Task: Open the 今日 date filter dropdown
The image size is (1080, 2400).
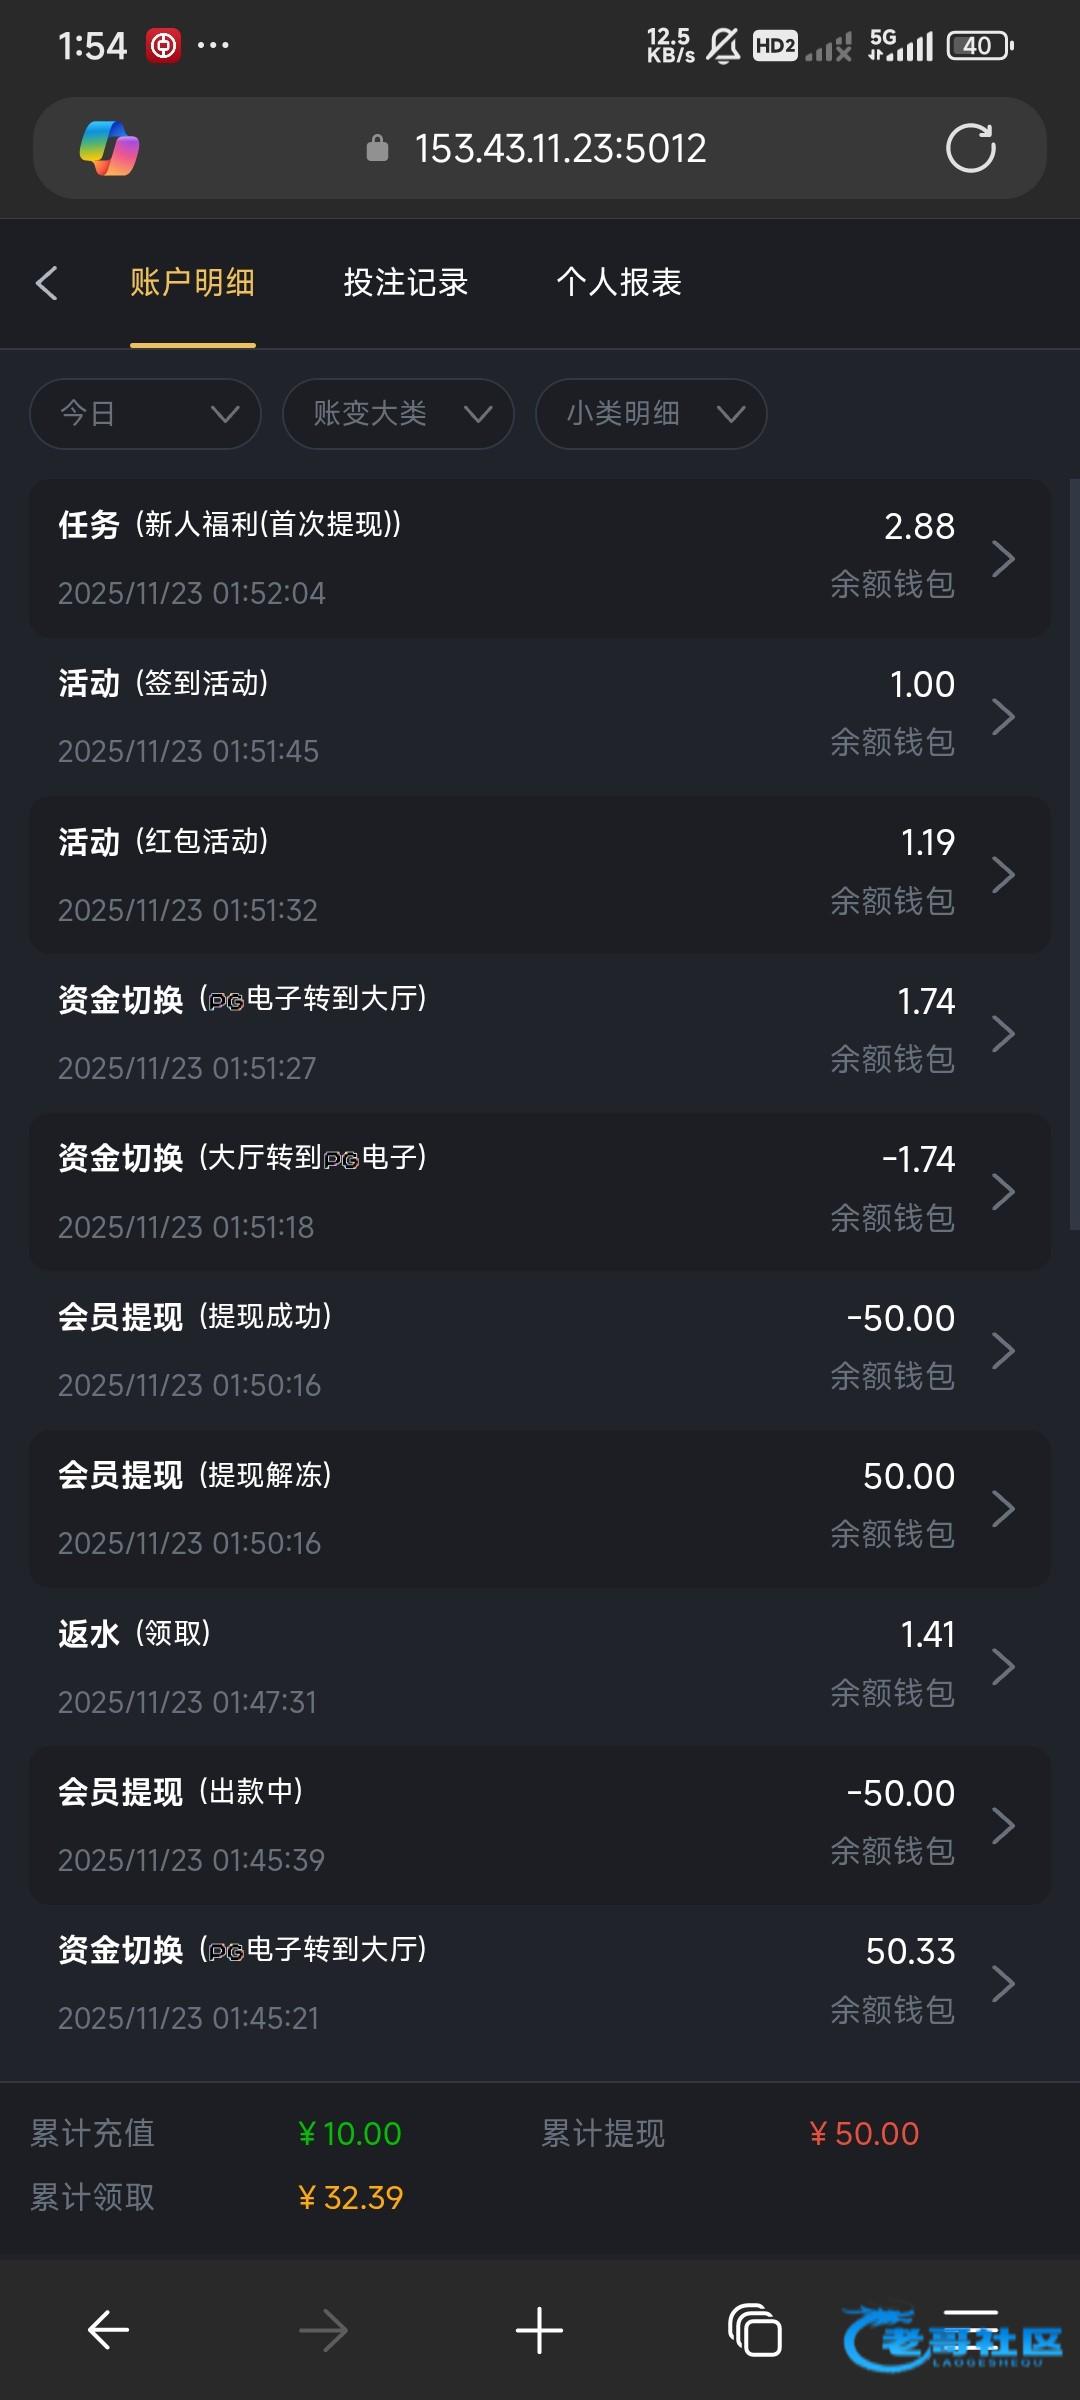Action: click(x=146, y=414)
